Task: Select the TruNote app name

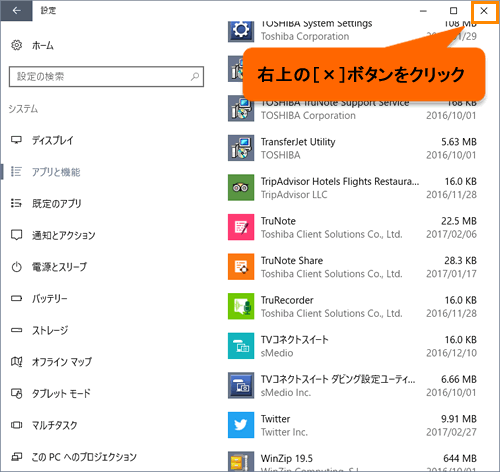Action: (x=278, y=221)
